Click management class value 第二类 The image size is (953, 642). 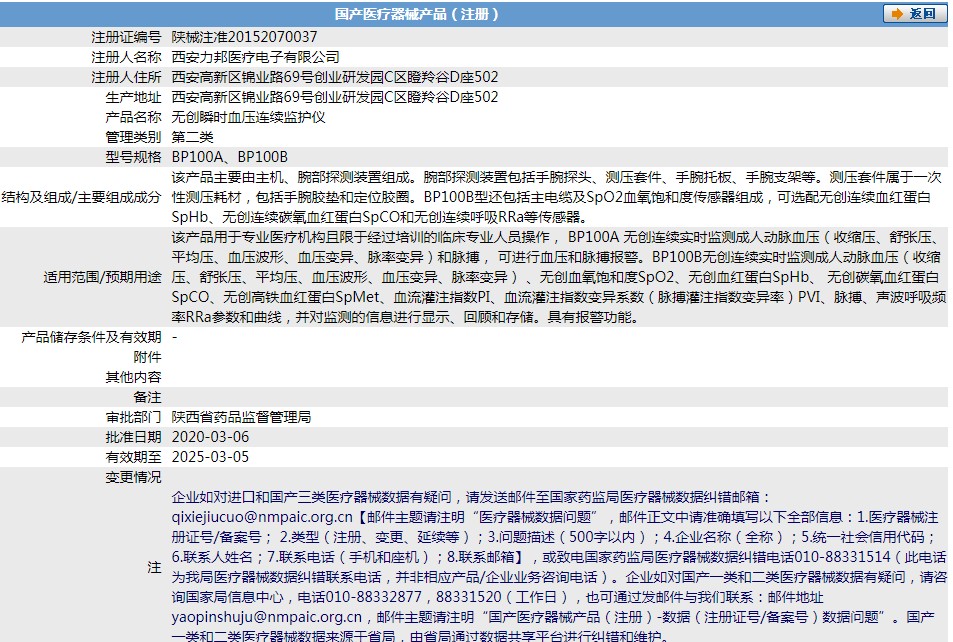pyautogui.click(x=192, y=137)
